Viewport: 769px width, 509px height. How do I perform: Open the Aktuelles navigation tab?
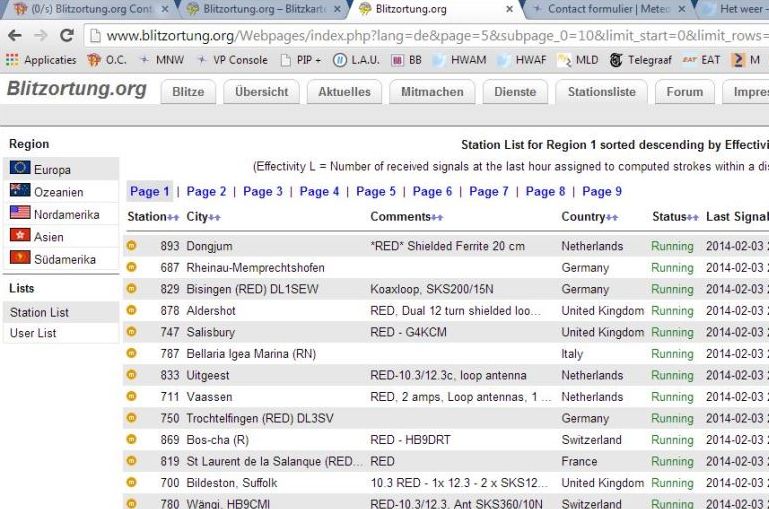pos(344,92)
